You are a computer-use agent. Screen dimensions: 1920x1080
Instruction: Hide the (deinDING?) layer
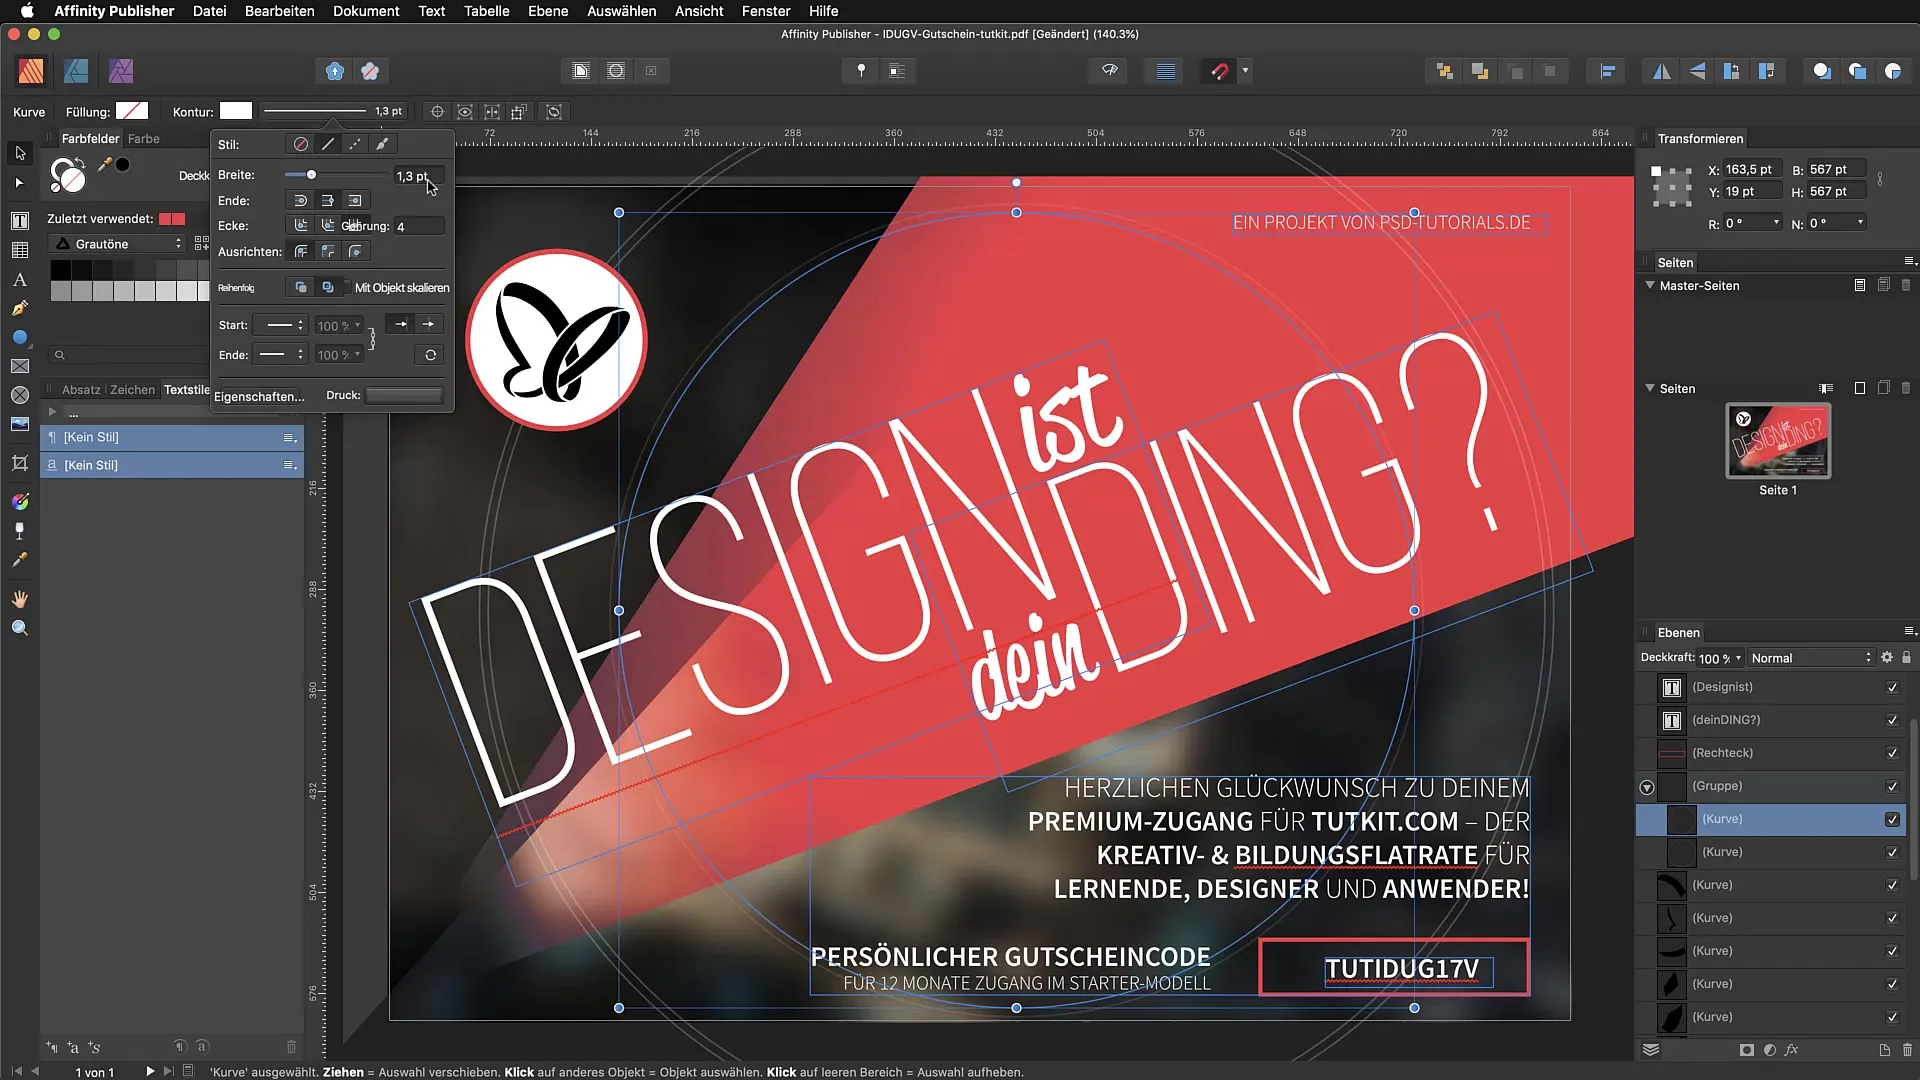point(1892,720)
